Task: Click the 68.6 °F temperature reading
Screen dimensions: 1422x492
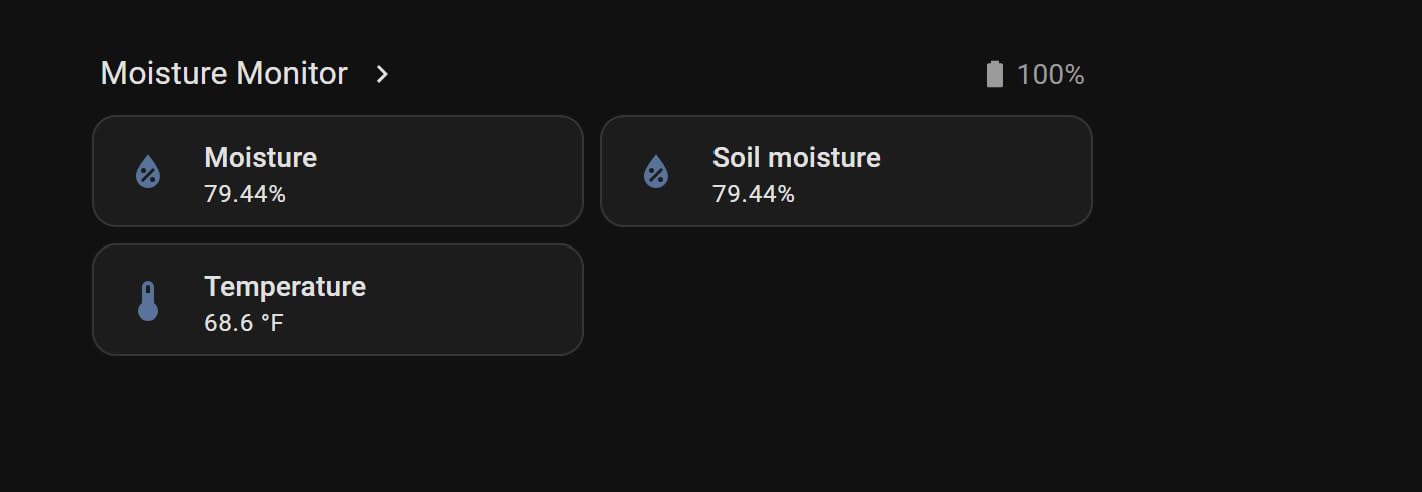Action: pos(244,323)
